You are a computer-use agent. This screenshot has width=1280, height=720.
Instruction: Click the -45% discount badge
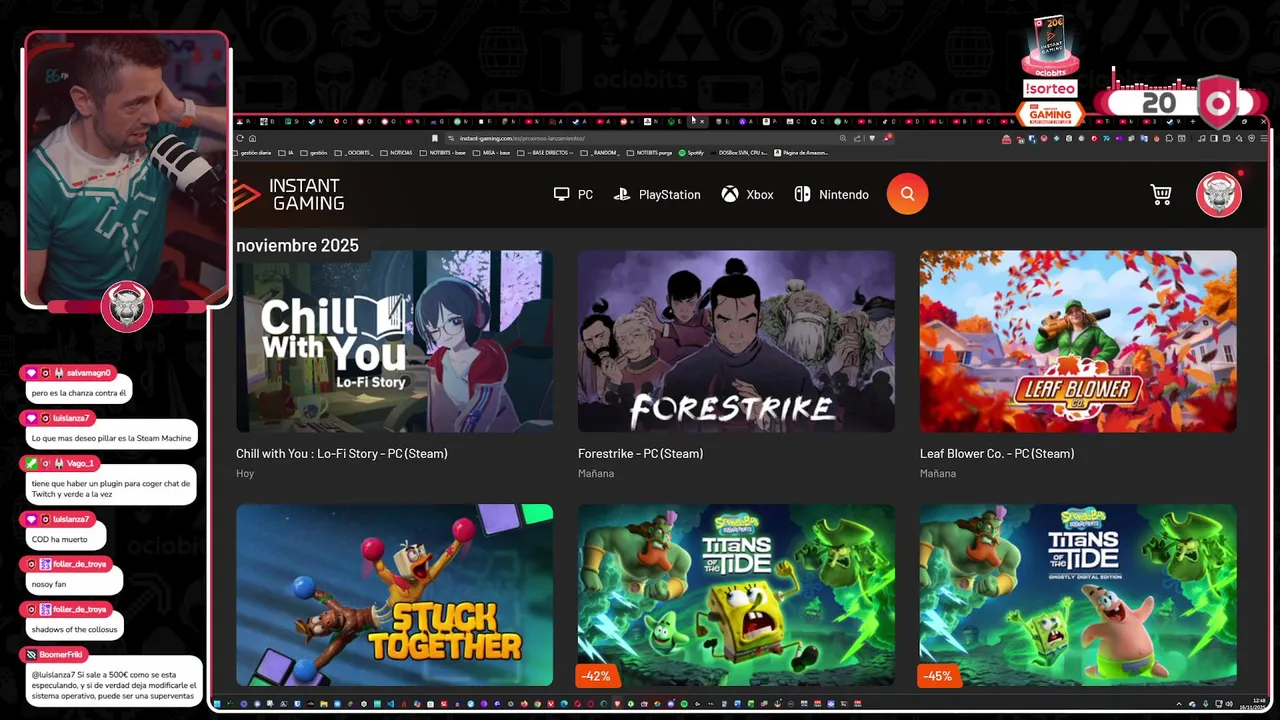pyautogui.click(x=938, y=676)
